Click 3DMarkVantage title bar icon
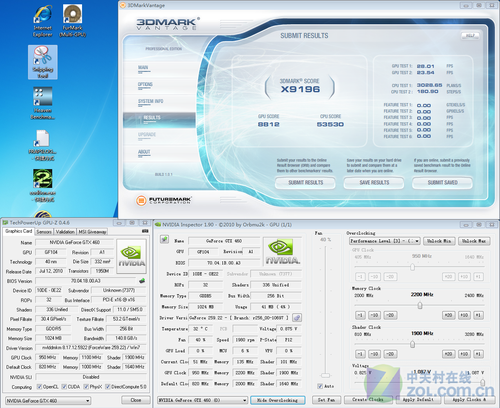 123,5
